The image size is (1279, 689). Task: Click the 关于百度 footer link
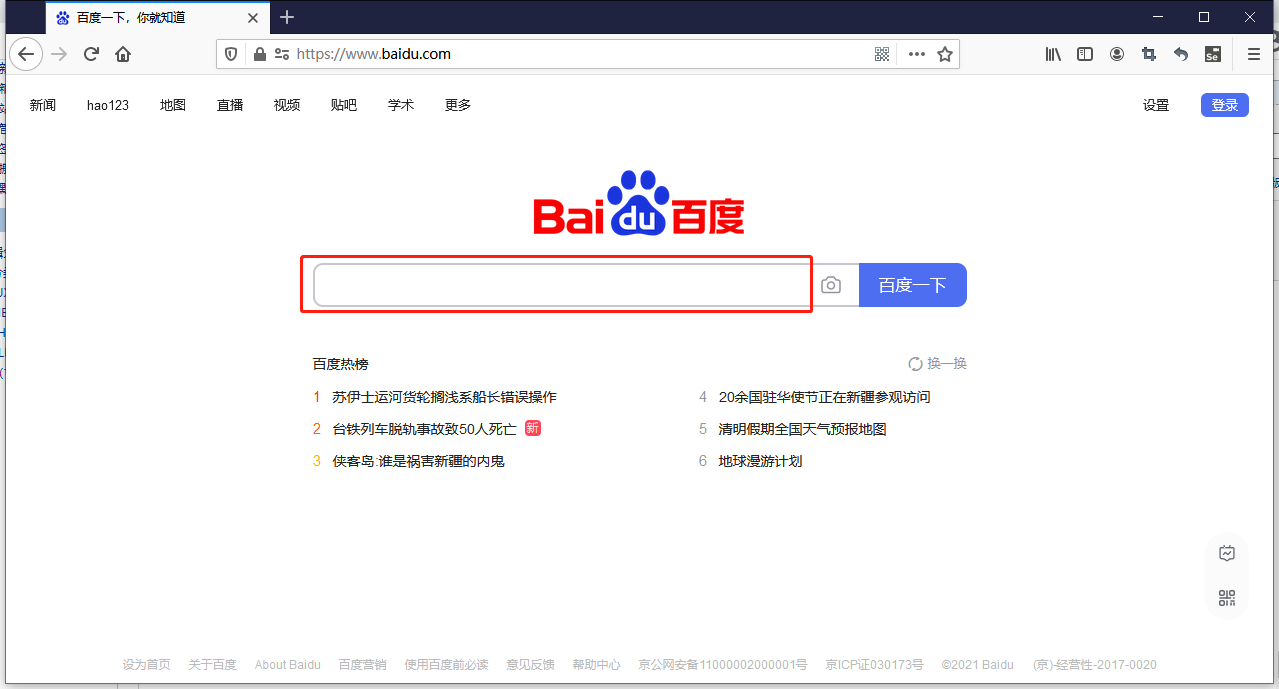pos(213,665)
